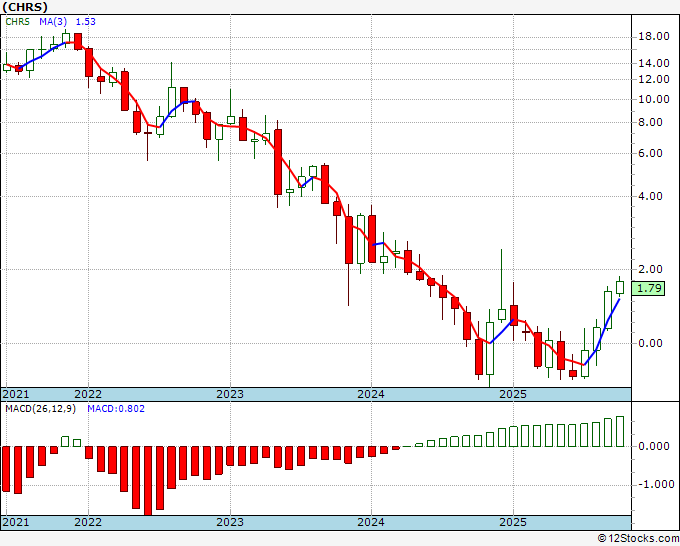Click the tallest rightmost green MACD bar
This screenshot has width=680, height=546.
(x=620, y=432)
